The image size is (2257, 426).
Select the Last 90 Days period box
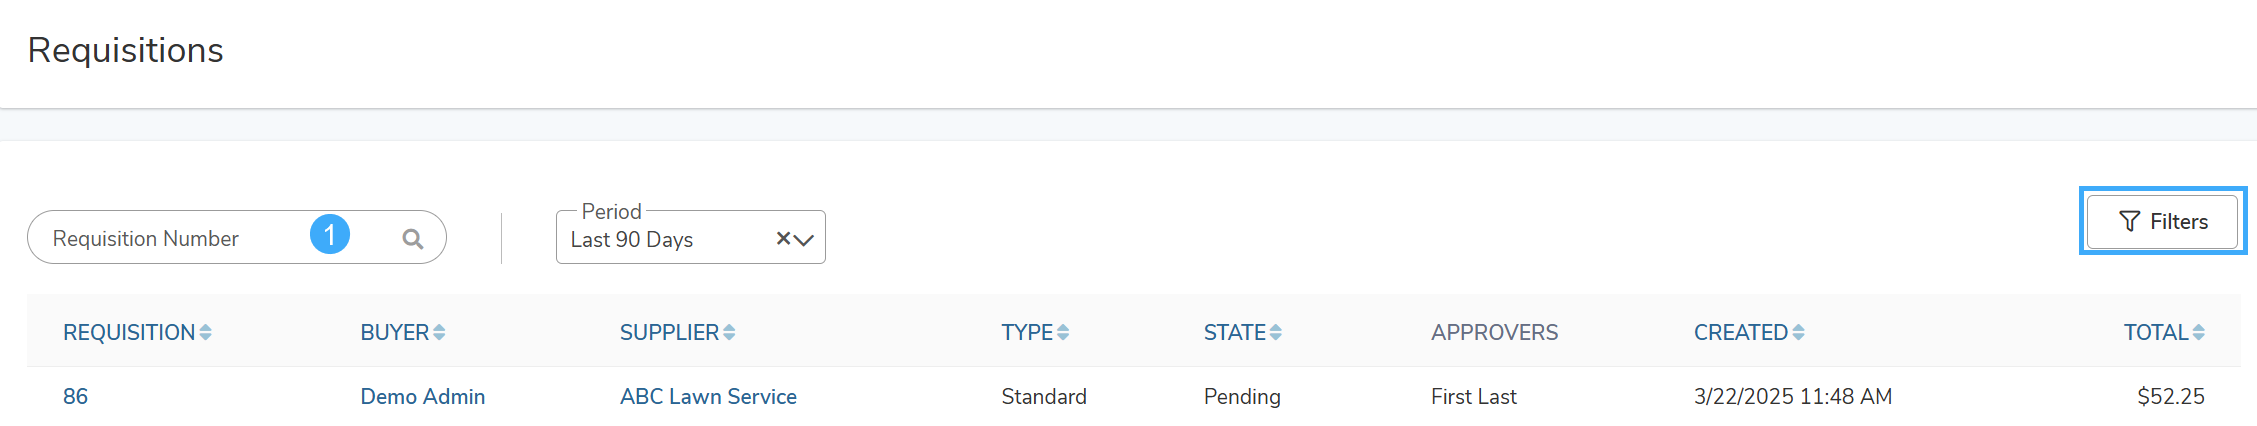click(x=690, y=237)
